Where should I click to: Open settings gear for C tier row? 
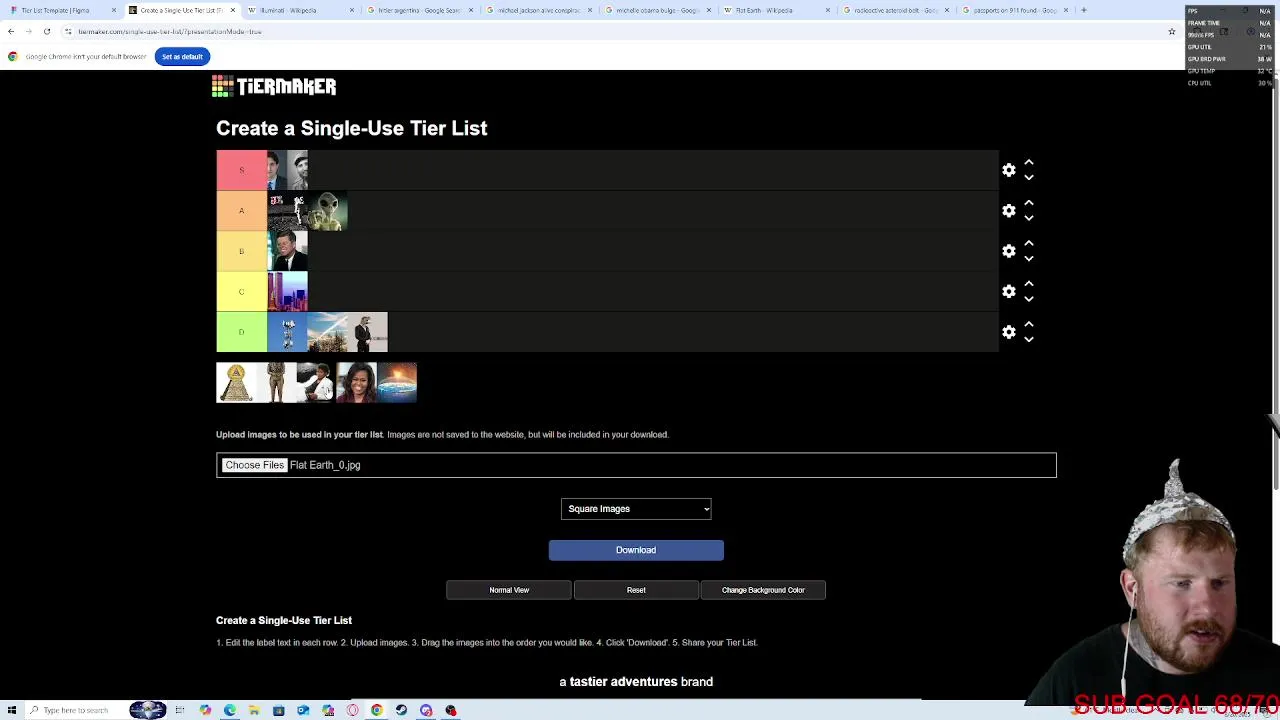pyautogui.click(x=1008, y=291)
